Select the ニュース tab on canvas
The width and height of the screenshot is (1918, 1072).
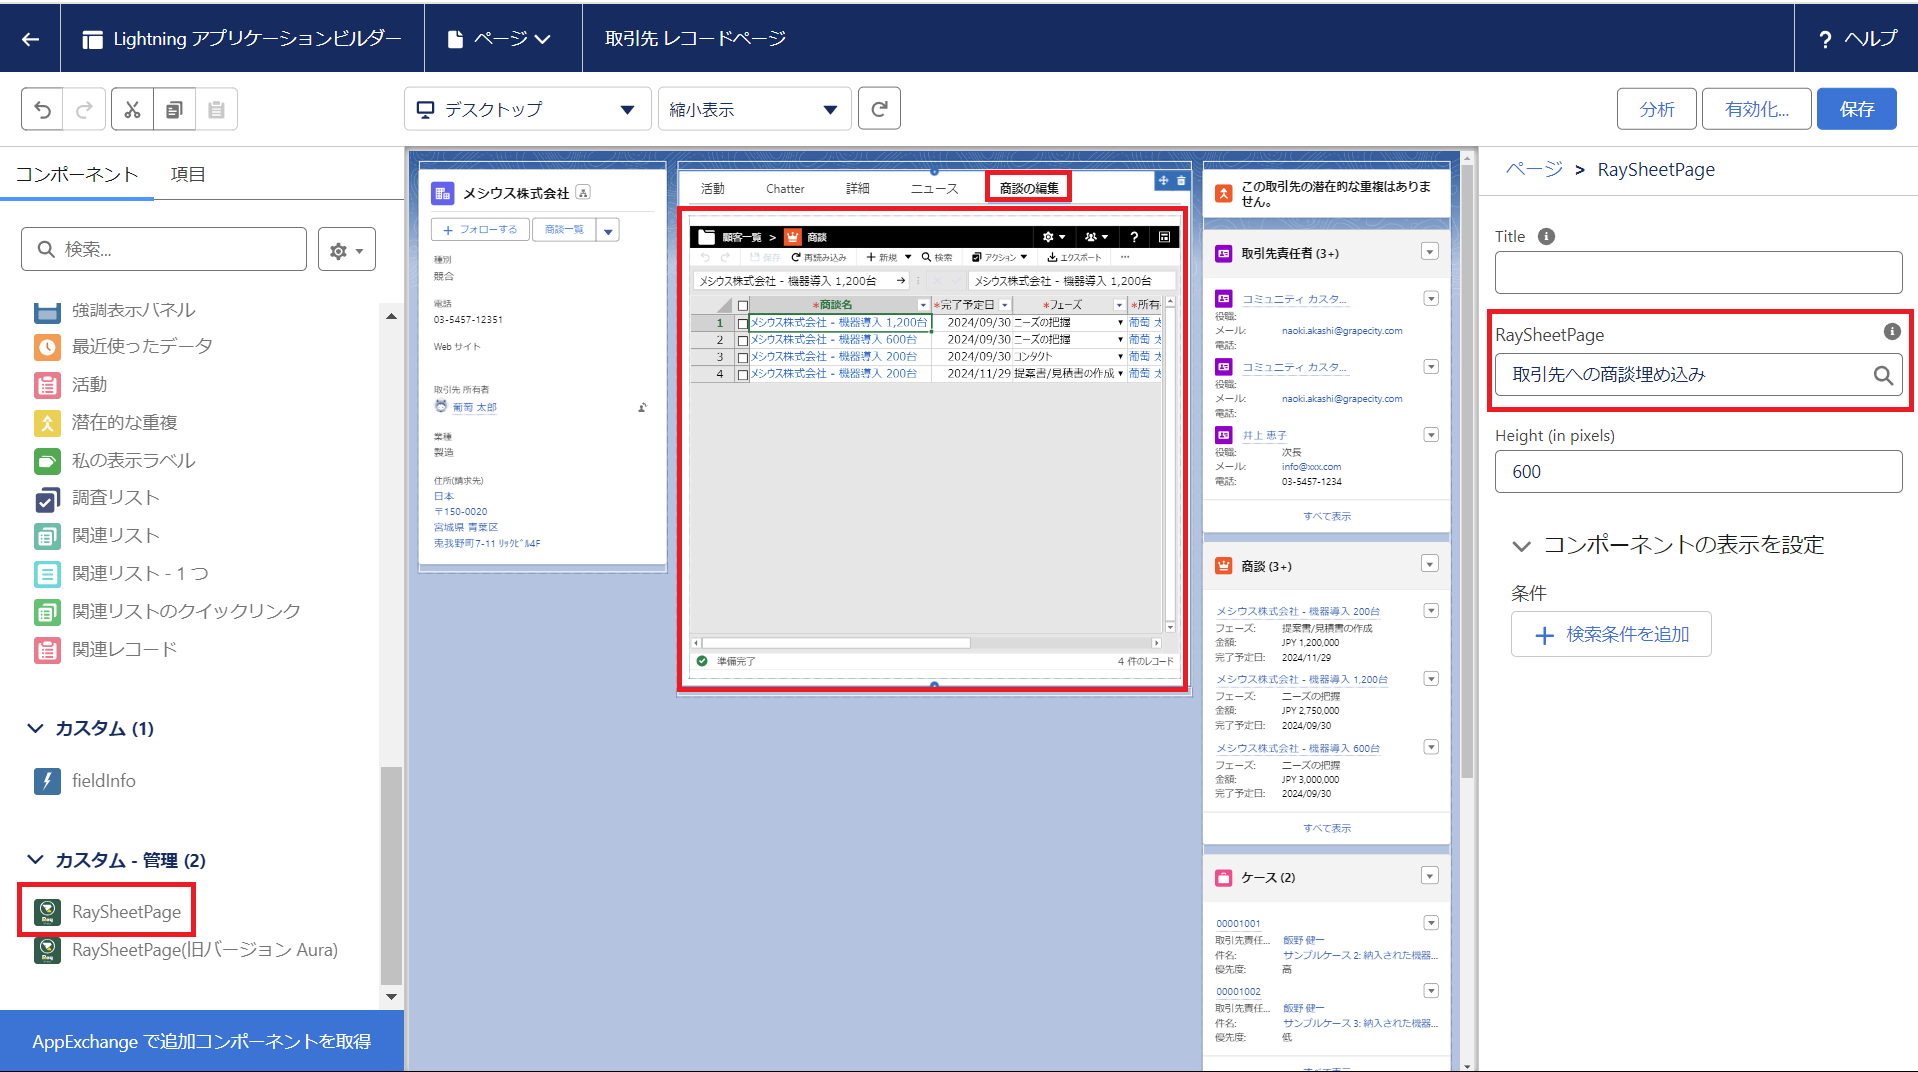tap(934, 188)
